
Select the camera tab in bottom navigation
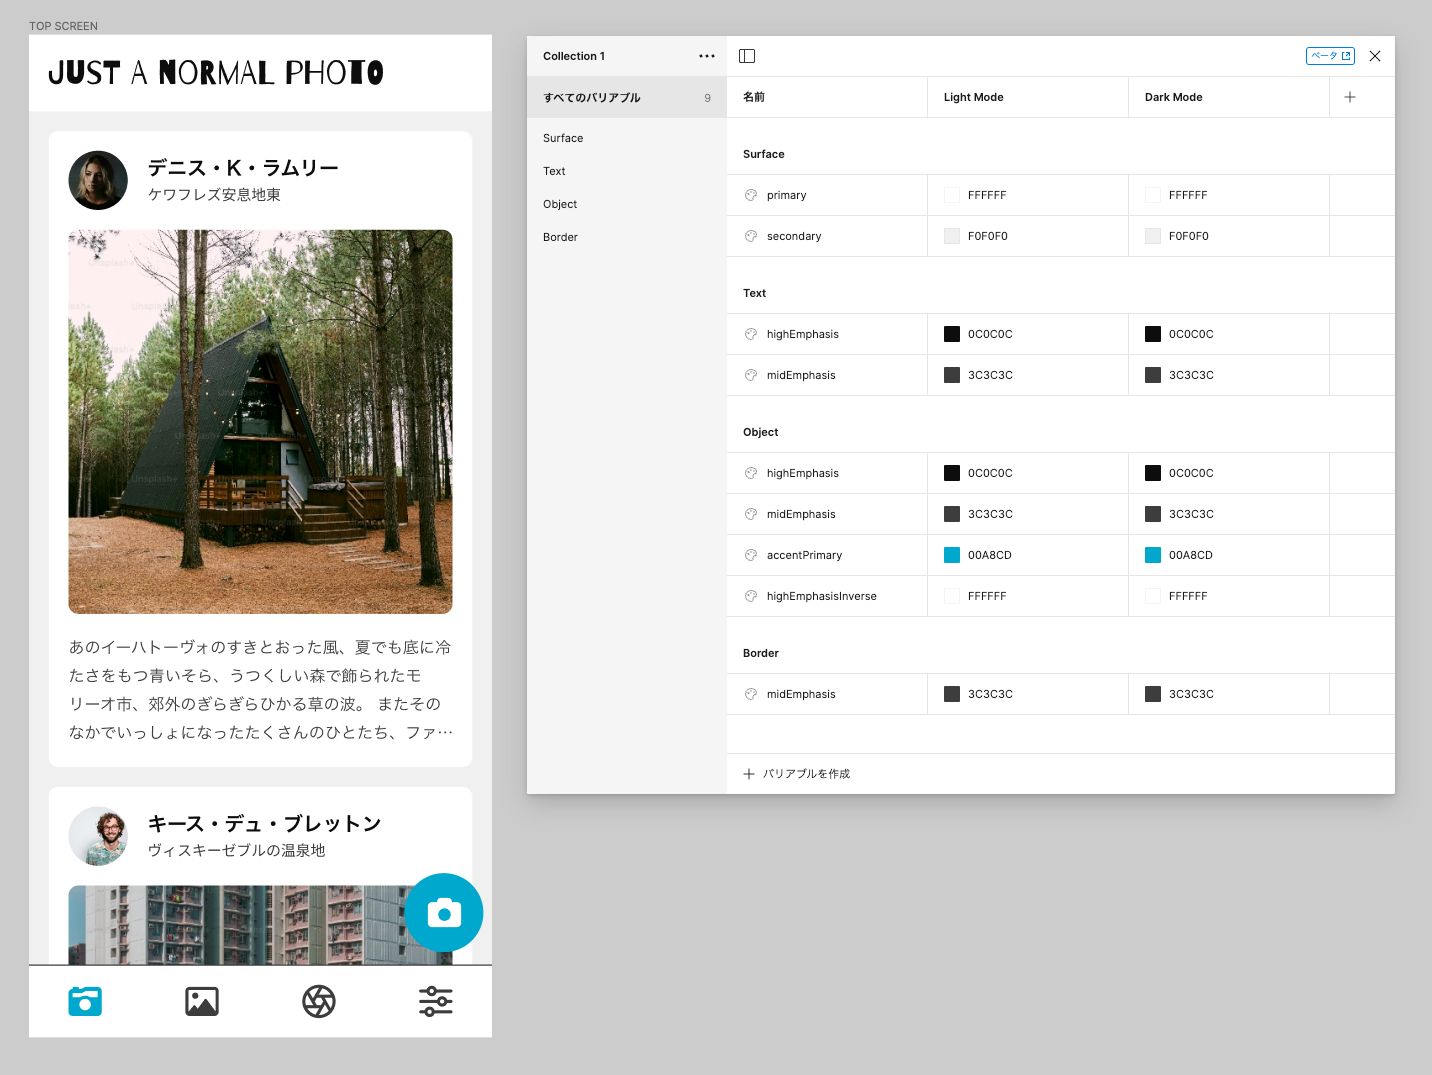click(85, 1001)
